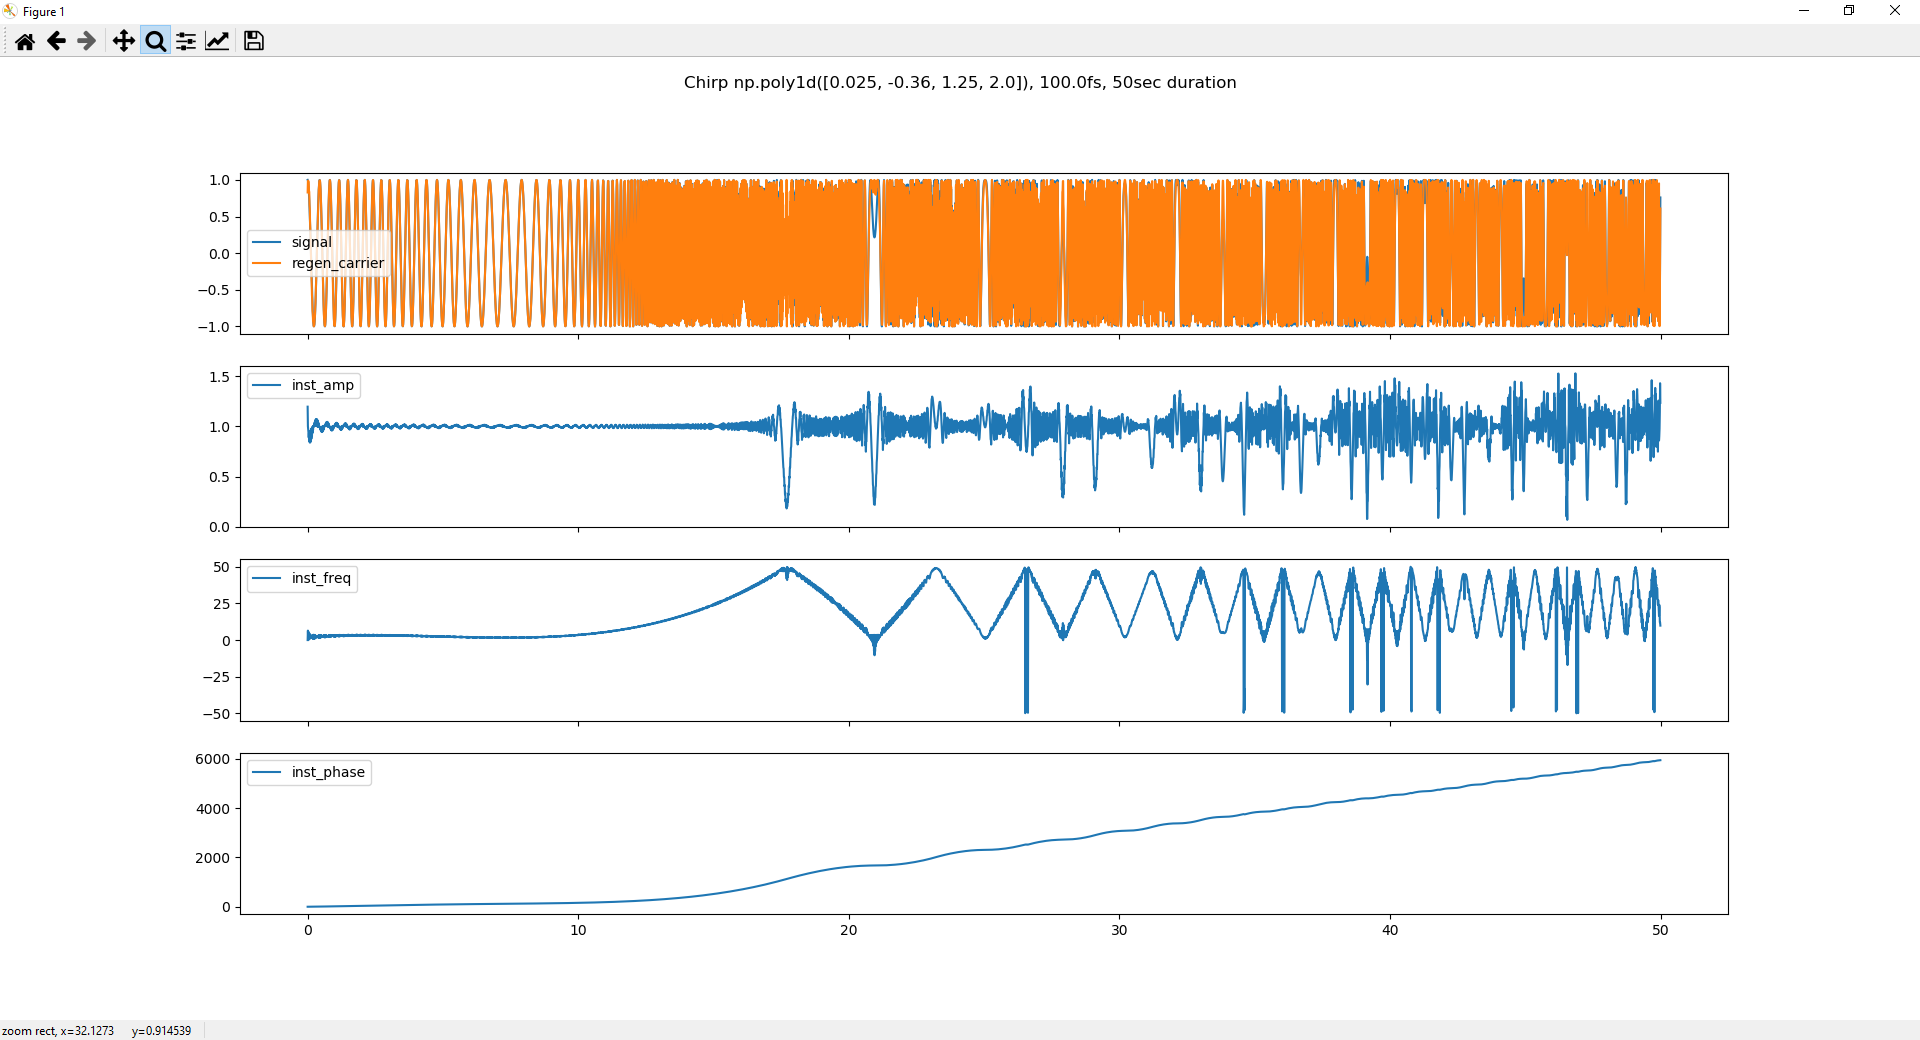Click the x-axis tick label 10
This screenshot has height=1040, width=1920.
pos(578,930)
